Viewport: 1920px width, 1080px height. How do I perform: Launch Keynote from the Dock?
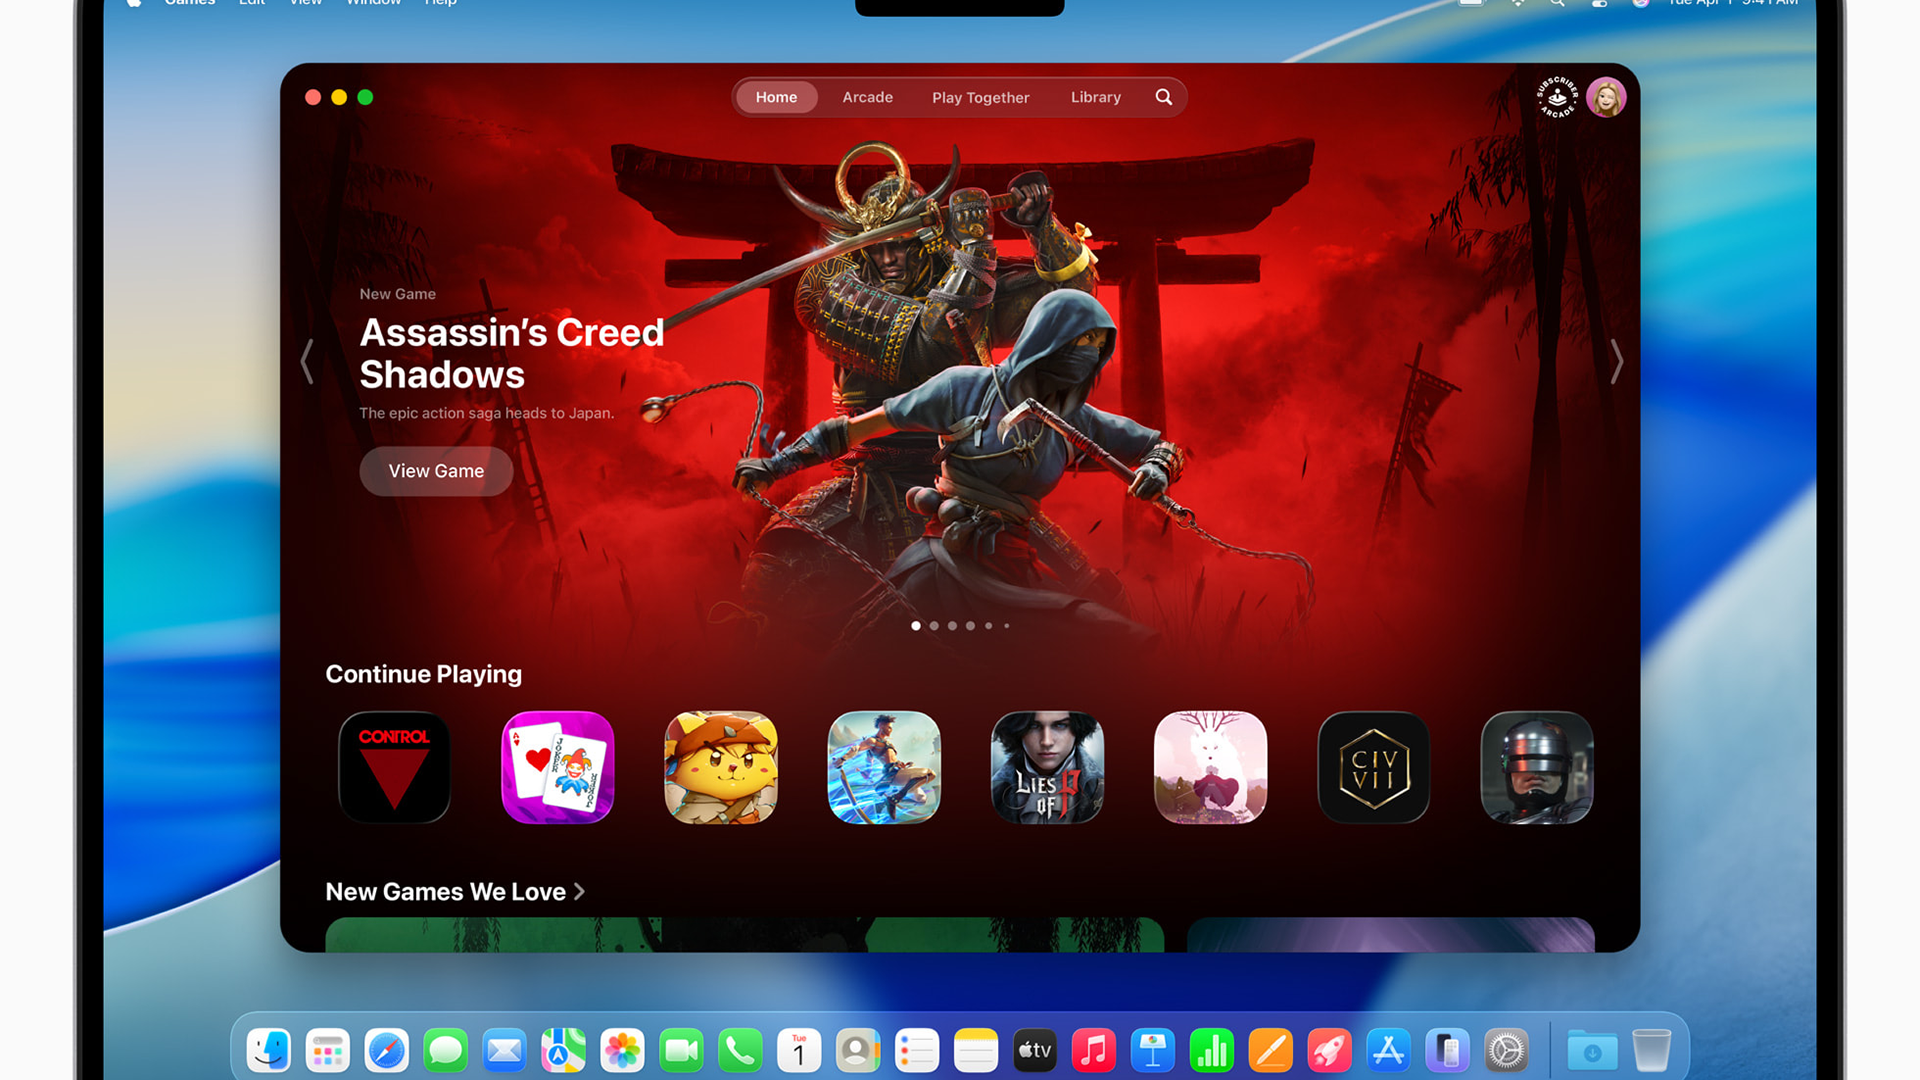(x=1153, y=1051)
